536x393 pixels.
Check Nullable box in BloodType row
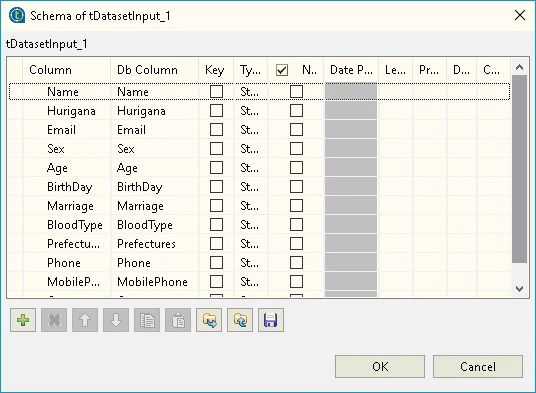(x=296, y=225)
